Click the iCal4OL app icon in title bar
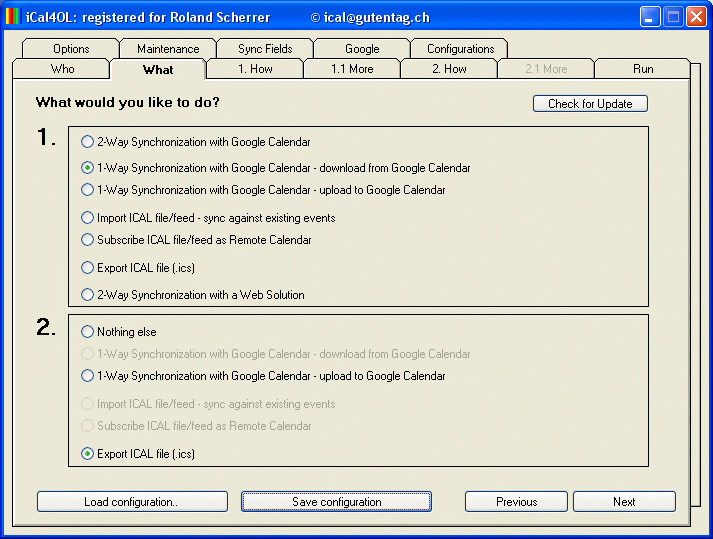The image size is (713, 539). point(13,17)
